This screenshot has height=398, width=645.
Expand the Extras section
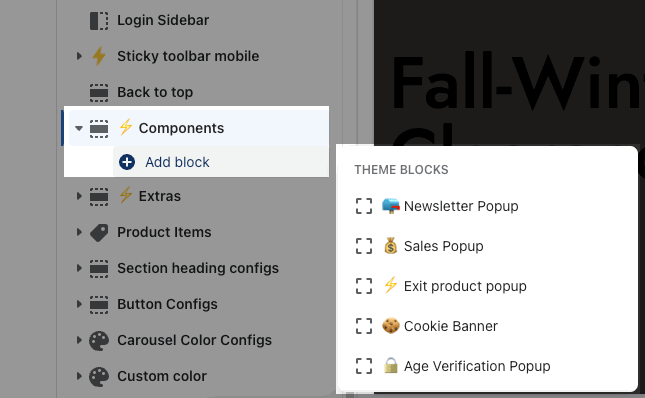point(79,196)
